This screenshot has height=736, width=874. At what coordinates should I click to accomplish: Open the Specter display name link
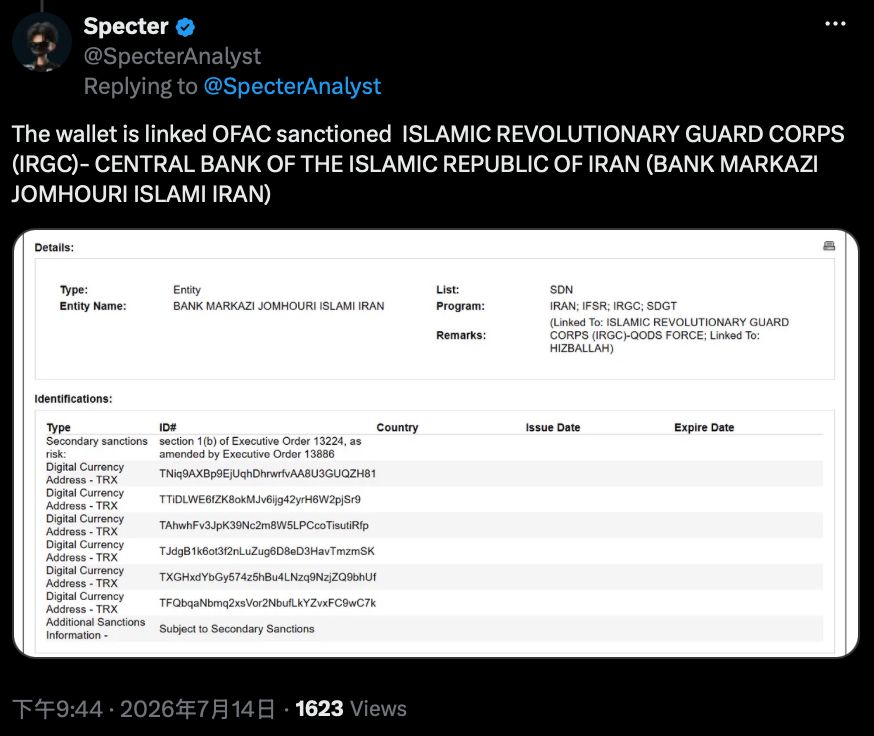click(x=126, y=26)
